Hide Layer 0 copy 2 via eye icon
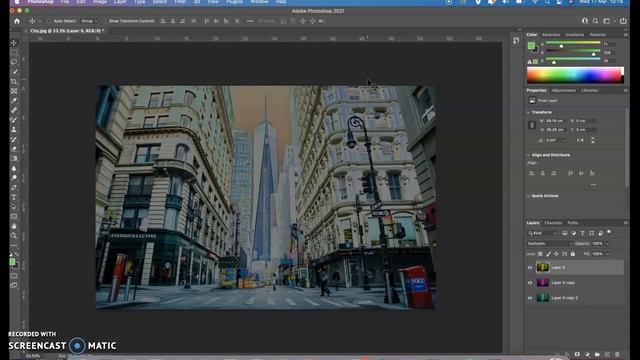Image resolution: width=640 pixels, height=360 pixels. click(530, 298)
